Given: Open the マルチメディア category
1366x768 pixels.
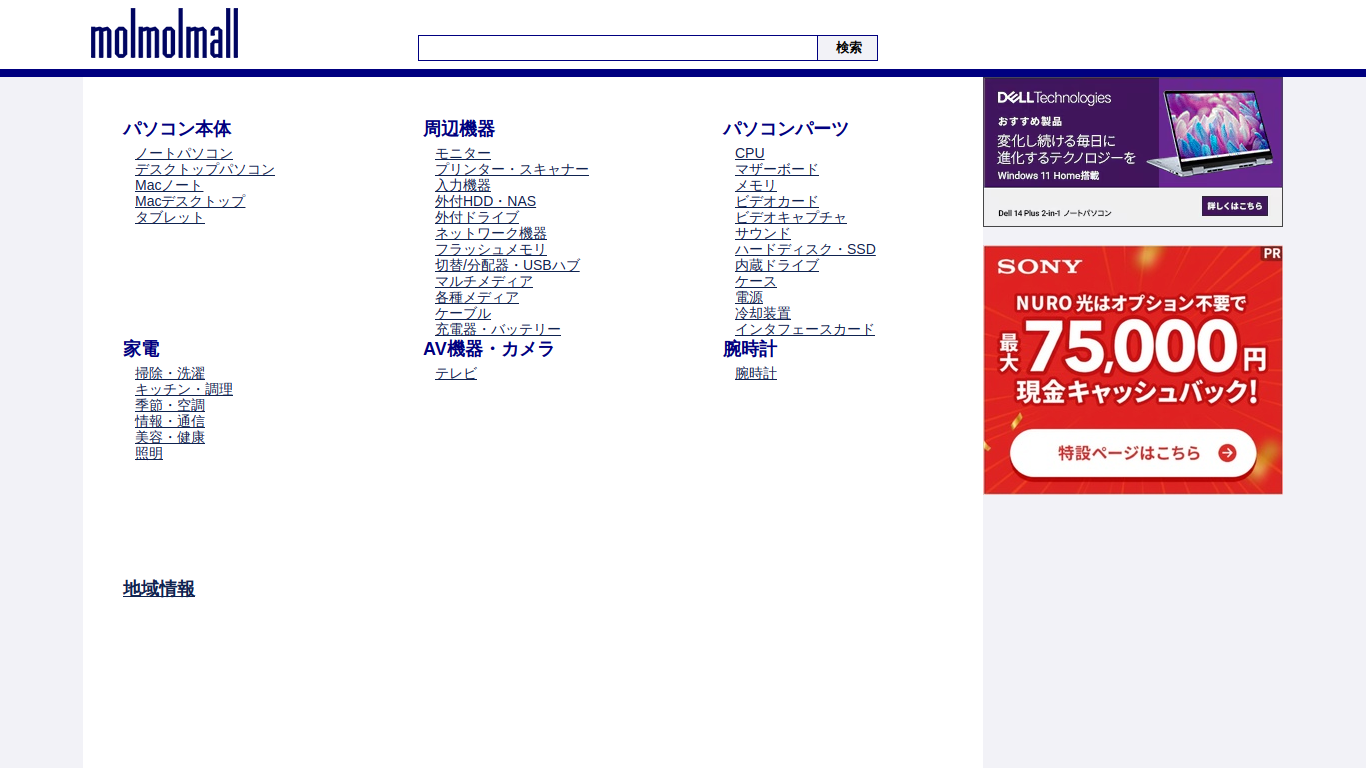Looking at the screenshot, I should point(484,281).
